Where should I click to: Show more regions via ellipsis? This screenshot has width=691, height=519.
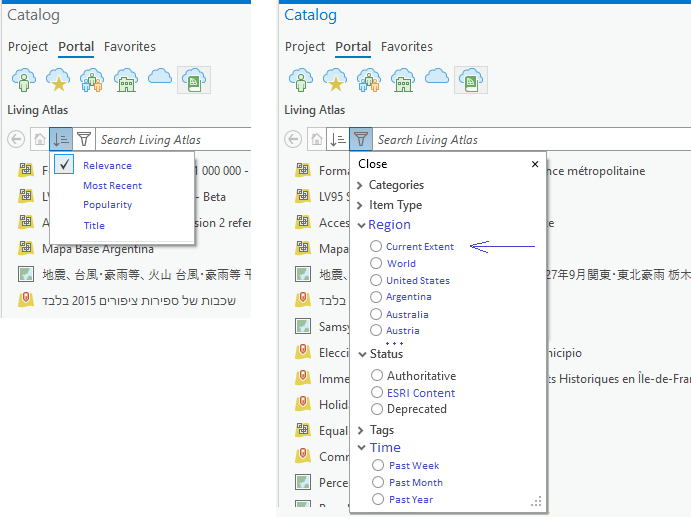[394, 343]
